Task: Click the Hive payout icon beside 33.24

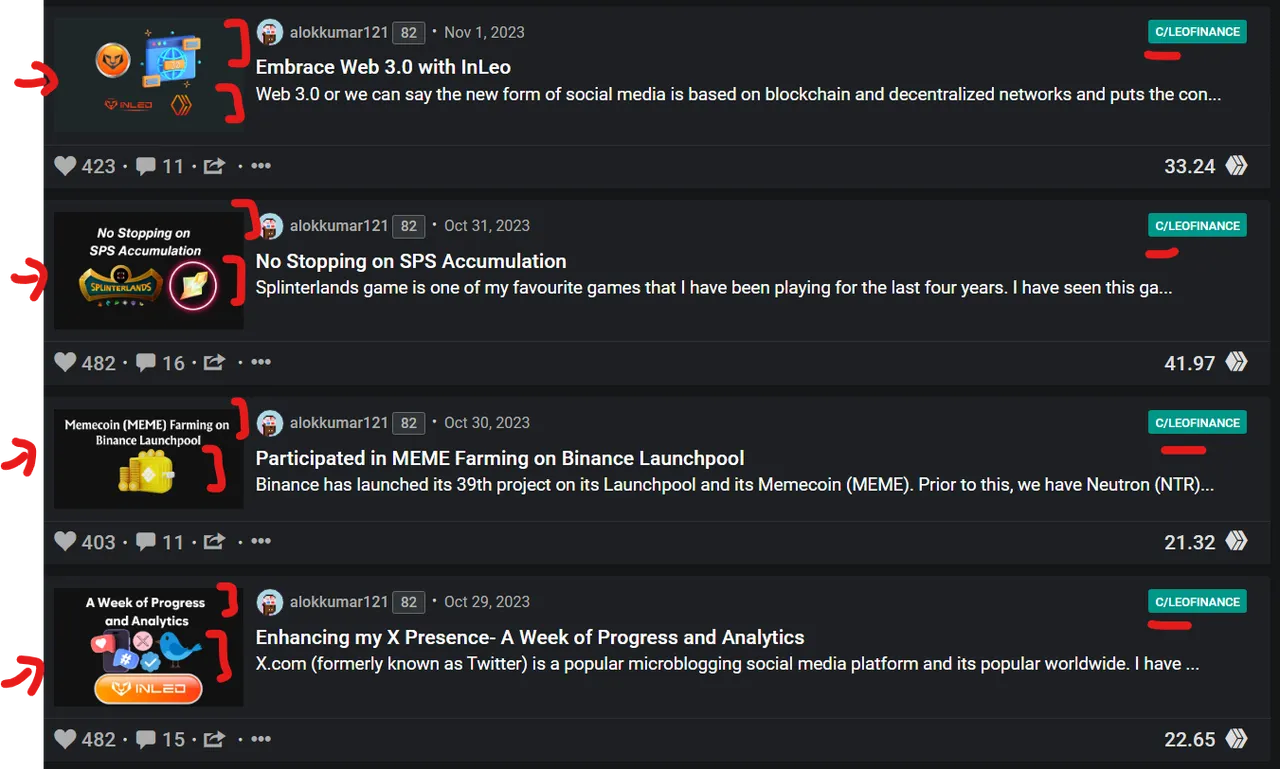Action: [x=1237, y=166]
